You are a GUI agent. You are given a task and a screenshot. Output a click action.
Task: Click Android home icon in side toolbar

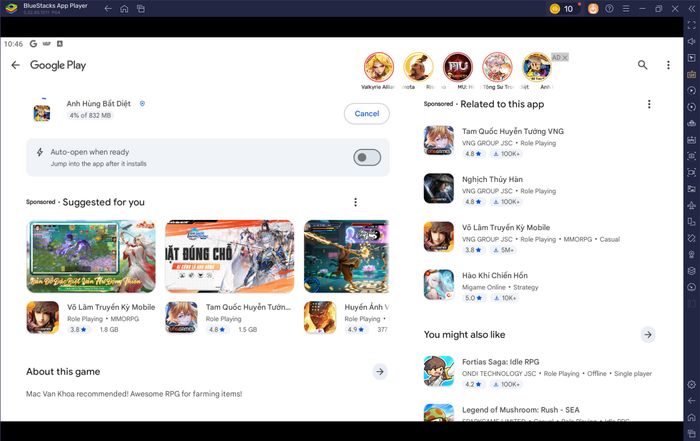(x=692, y=417)
